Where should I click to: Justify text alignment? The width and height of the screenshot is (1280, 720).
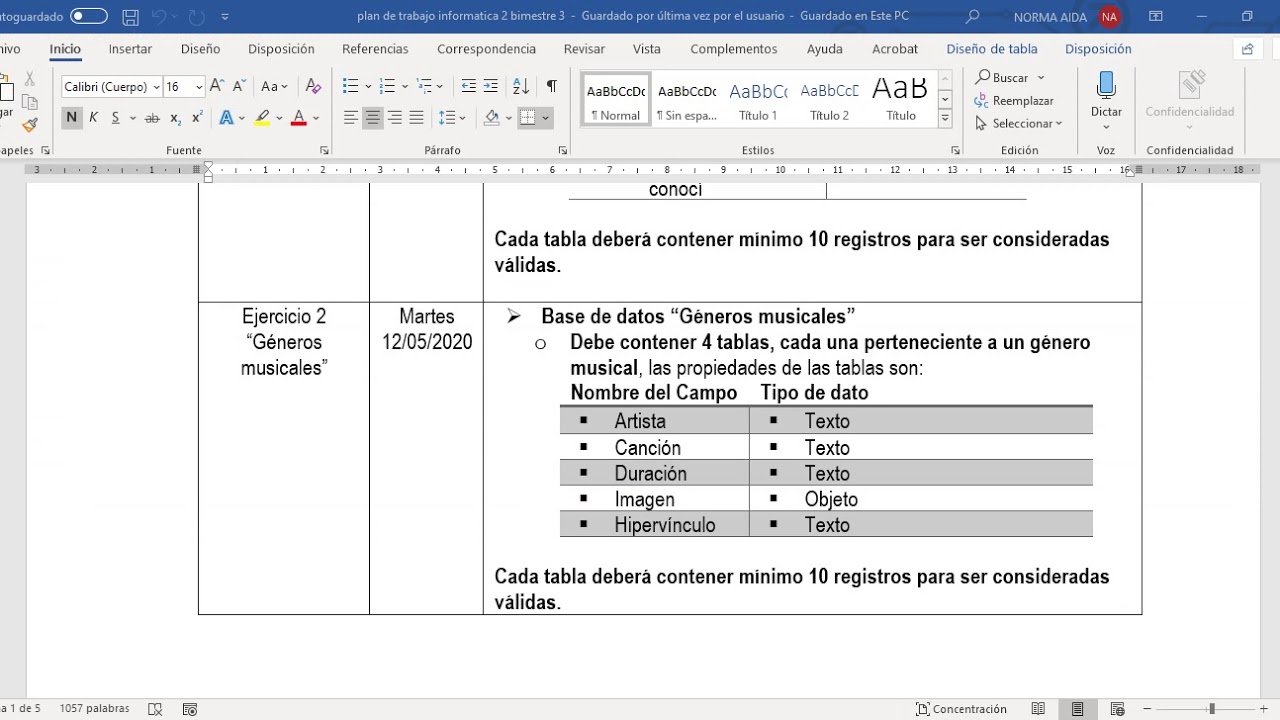point(417,118)
